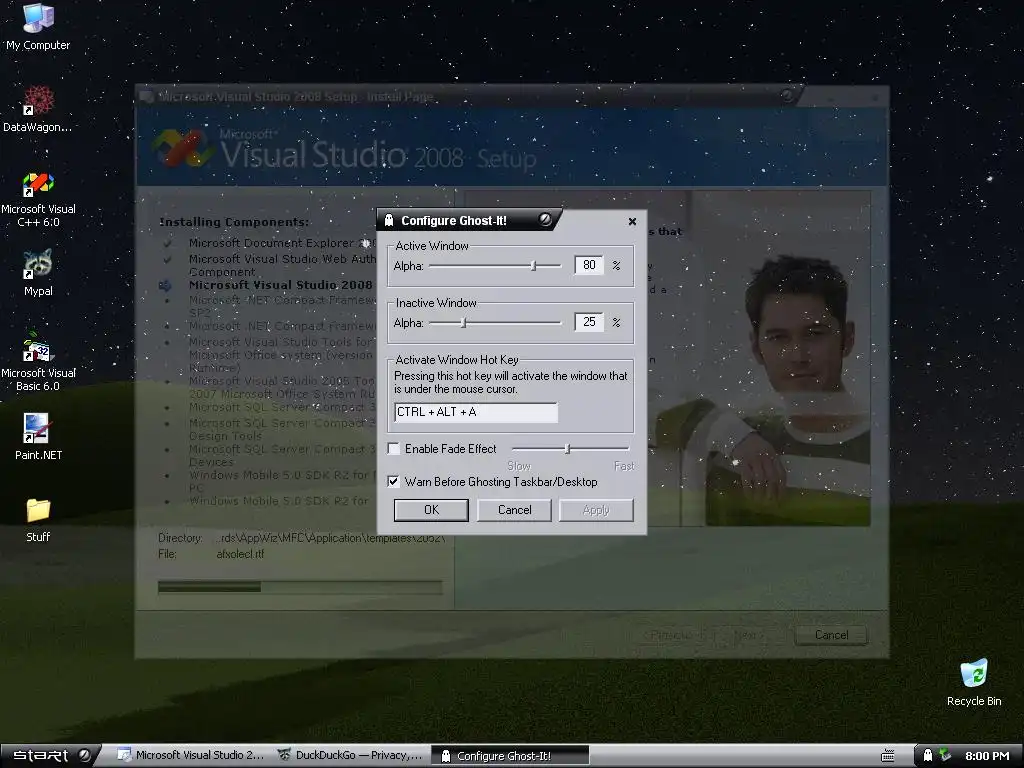Screen dimensions: 1024x768
Task: Click the Inactive Window alpha value field 25
Action: click(x=589, y=322)
